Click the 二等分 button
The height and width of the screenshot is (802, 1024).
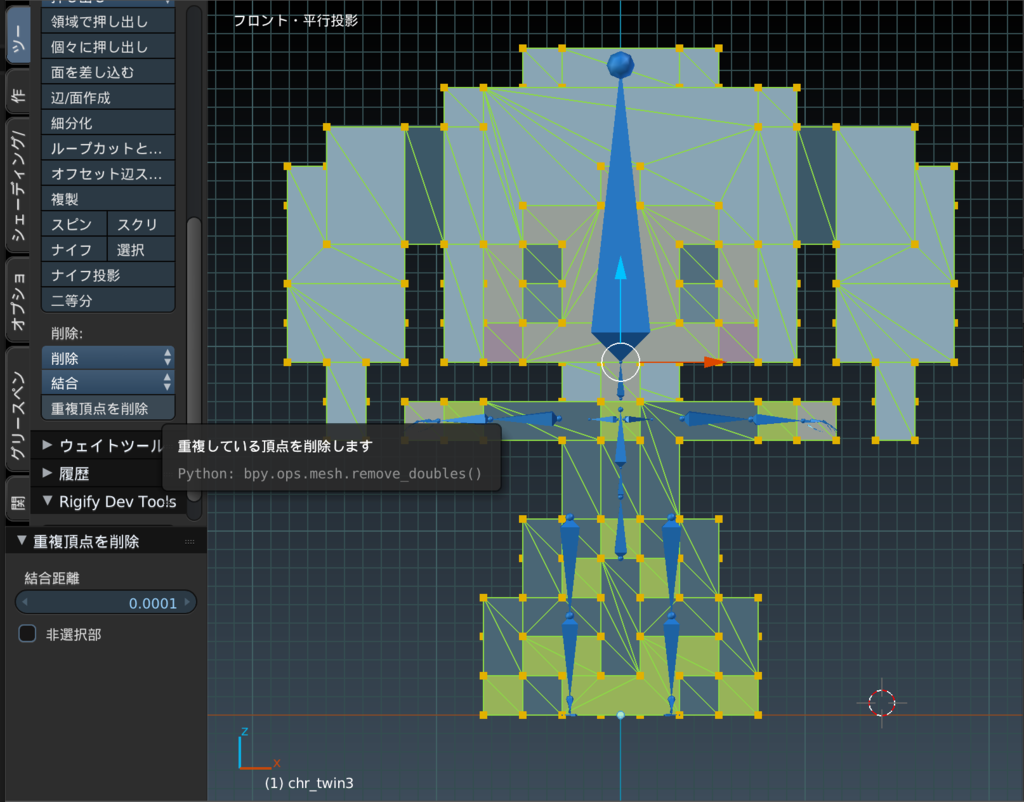coord(108,300)
